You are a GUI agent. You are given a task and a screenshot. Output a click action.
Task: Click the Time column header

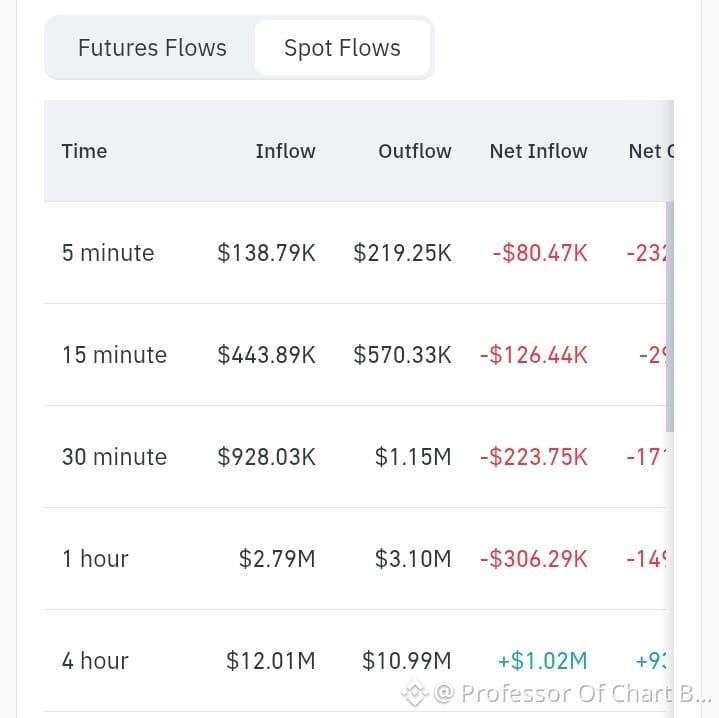click(x=84, y=151)
